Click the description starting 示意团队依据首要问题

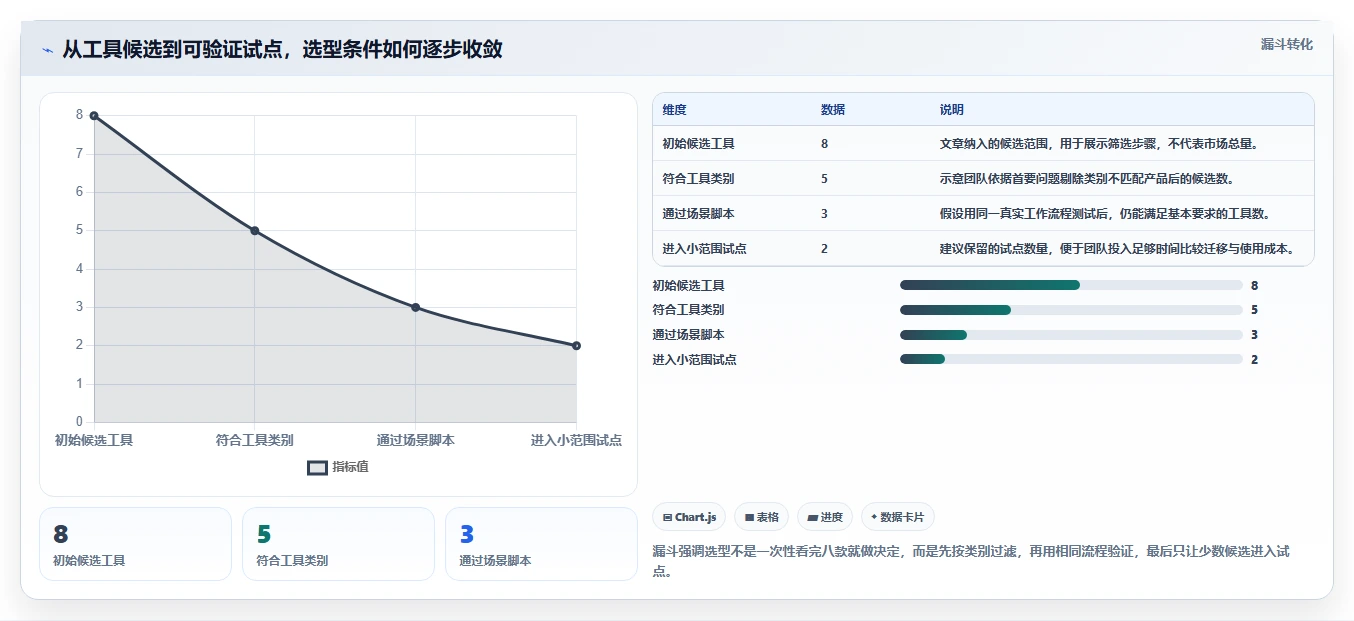click(x=1086, y=179)
